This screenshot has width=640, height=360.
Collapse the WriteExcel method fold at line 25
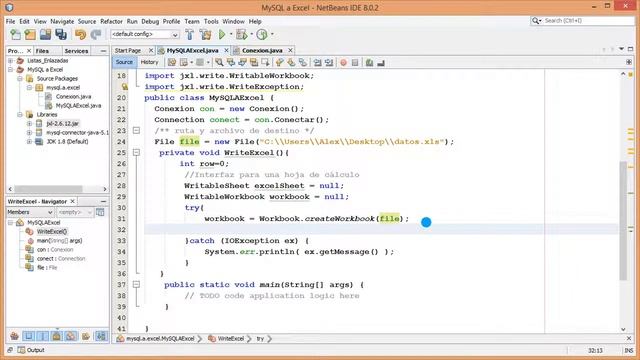pyautogui.click(x=136, y=152)
